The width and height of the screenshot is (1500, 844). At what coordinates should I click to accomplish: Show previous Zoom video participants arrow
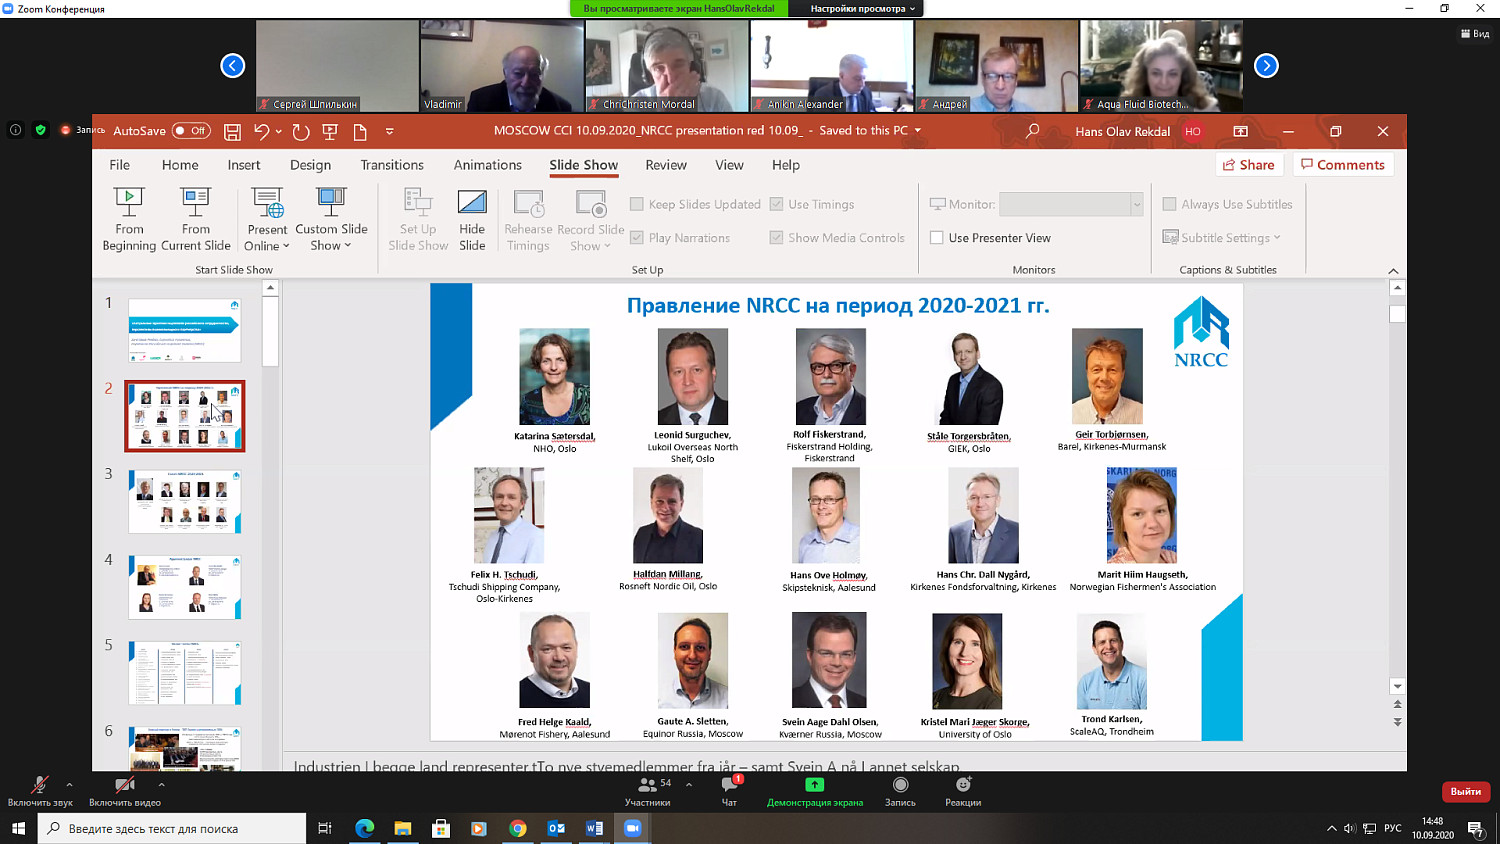point(233,66)
